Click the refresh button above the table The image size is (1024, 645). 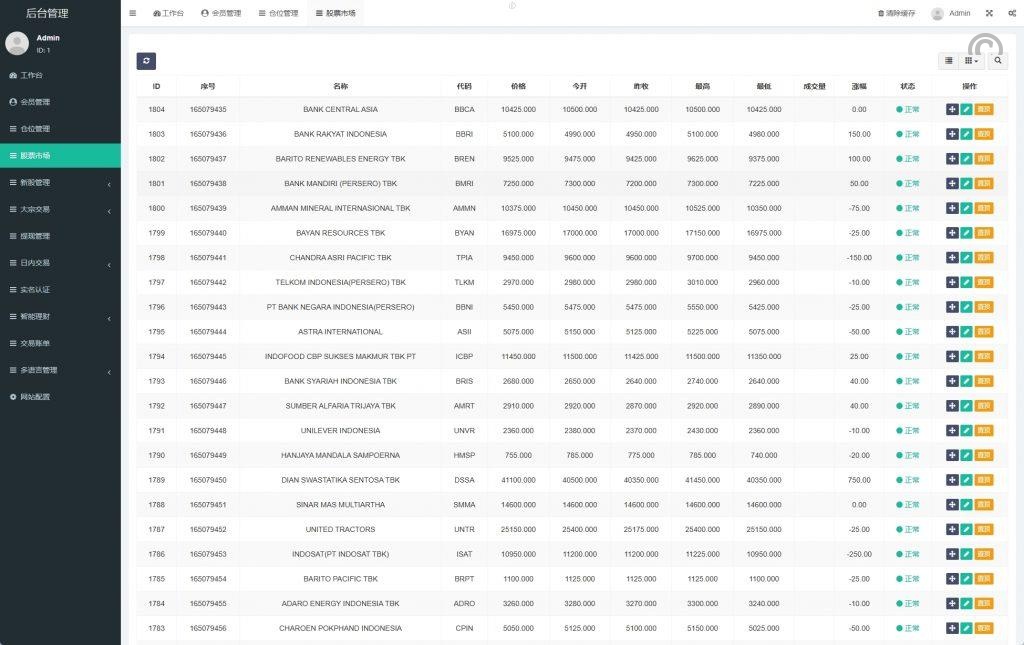click(146, 61)
